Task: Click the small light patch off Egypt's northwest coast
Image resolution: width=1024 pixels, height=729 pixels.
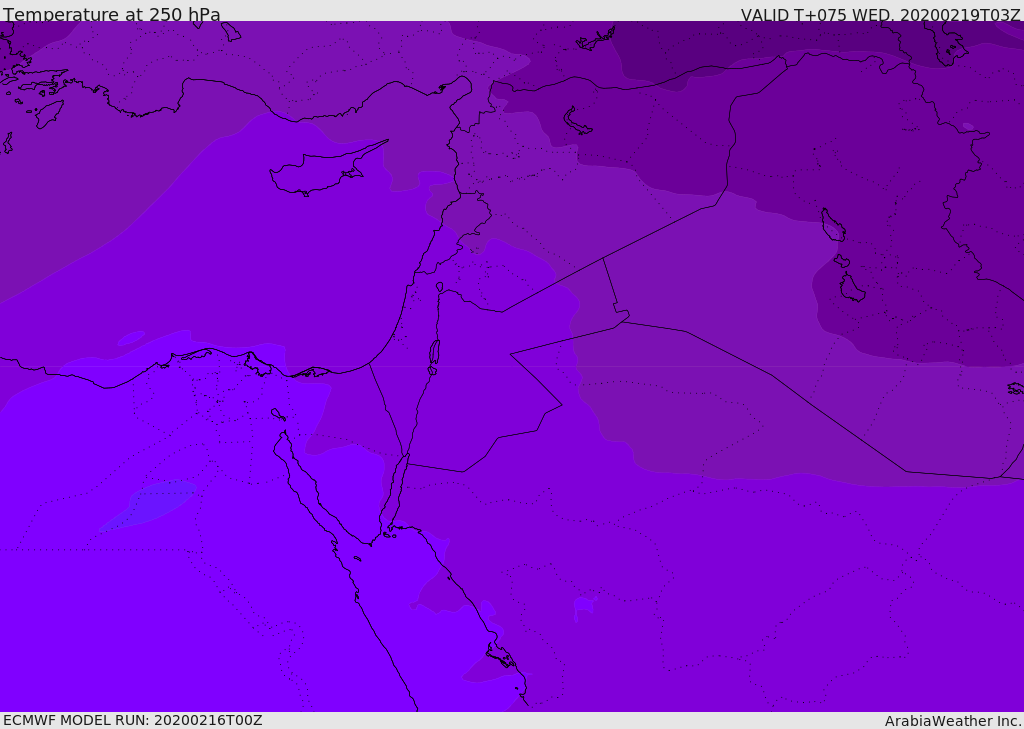Action: [130, 339]
